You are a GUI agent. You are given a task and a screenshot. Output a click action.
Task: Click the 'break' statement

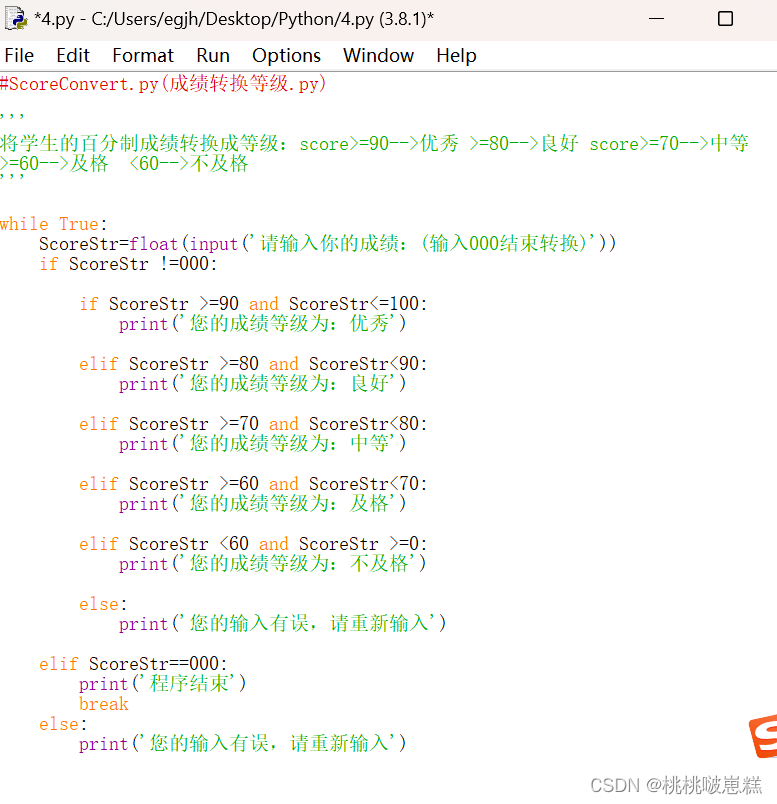click(104, 704)
